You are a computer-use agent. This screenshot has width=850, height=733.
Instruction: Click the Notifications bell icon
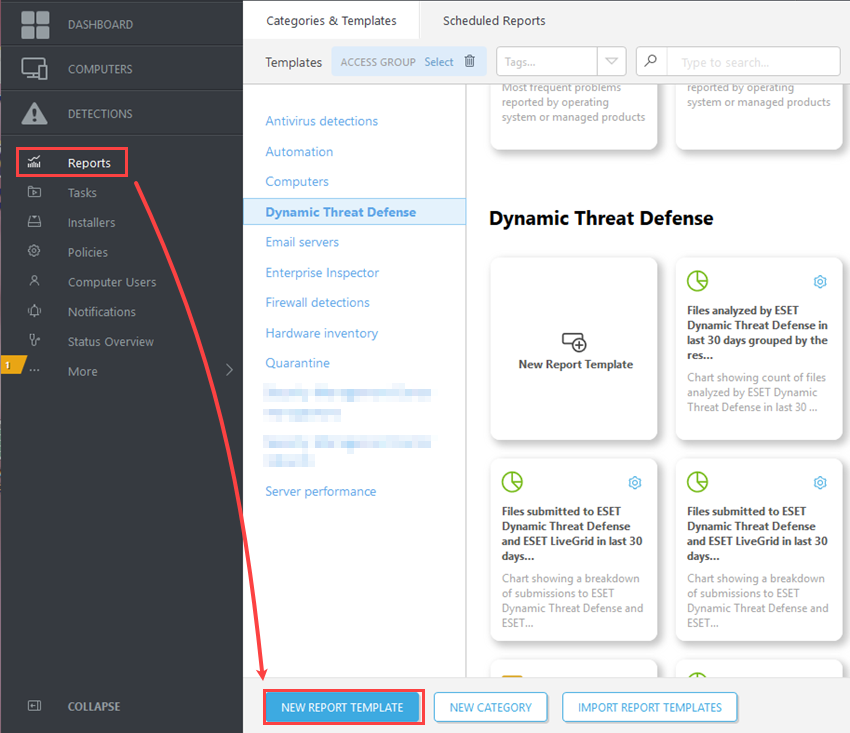[x=34, y=311]
